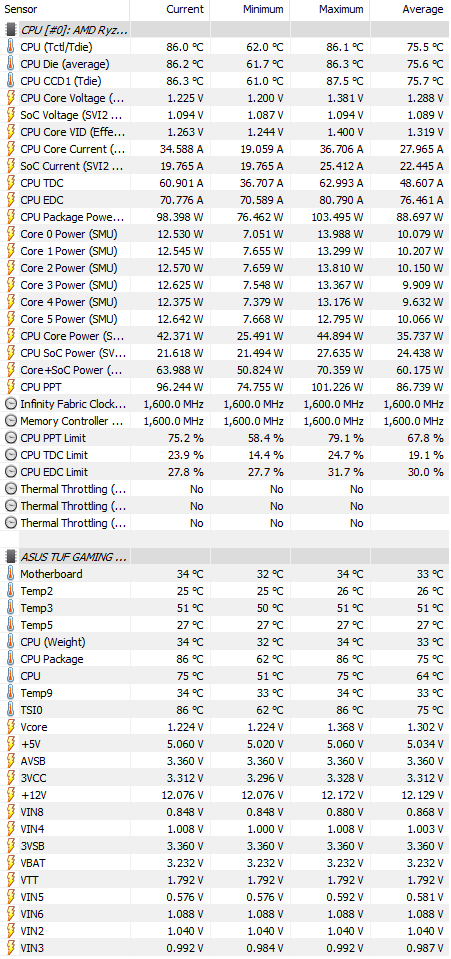451x959 pixels.
Task: Click the lightning icon beside the Vcore row
Action: pyautogui.click(x=10, y=727)
